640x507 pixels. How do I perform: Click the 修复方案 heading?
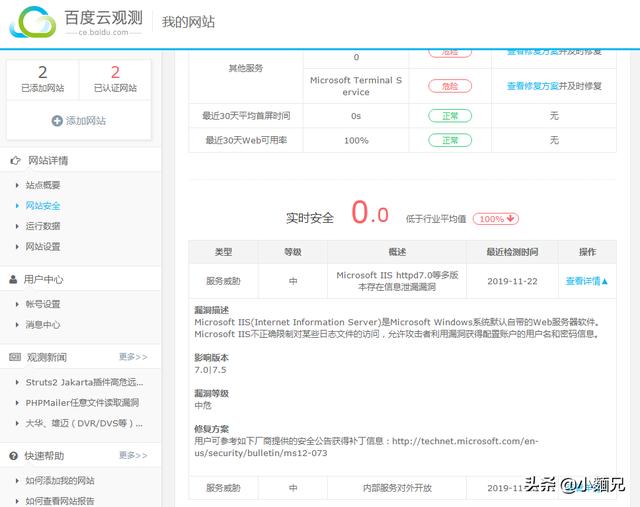(211, 429)
